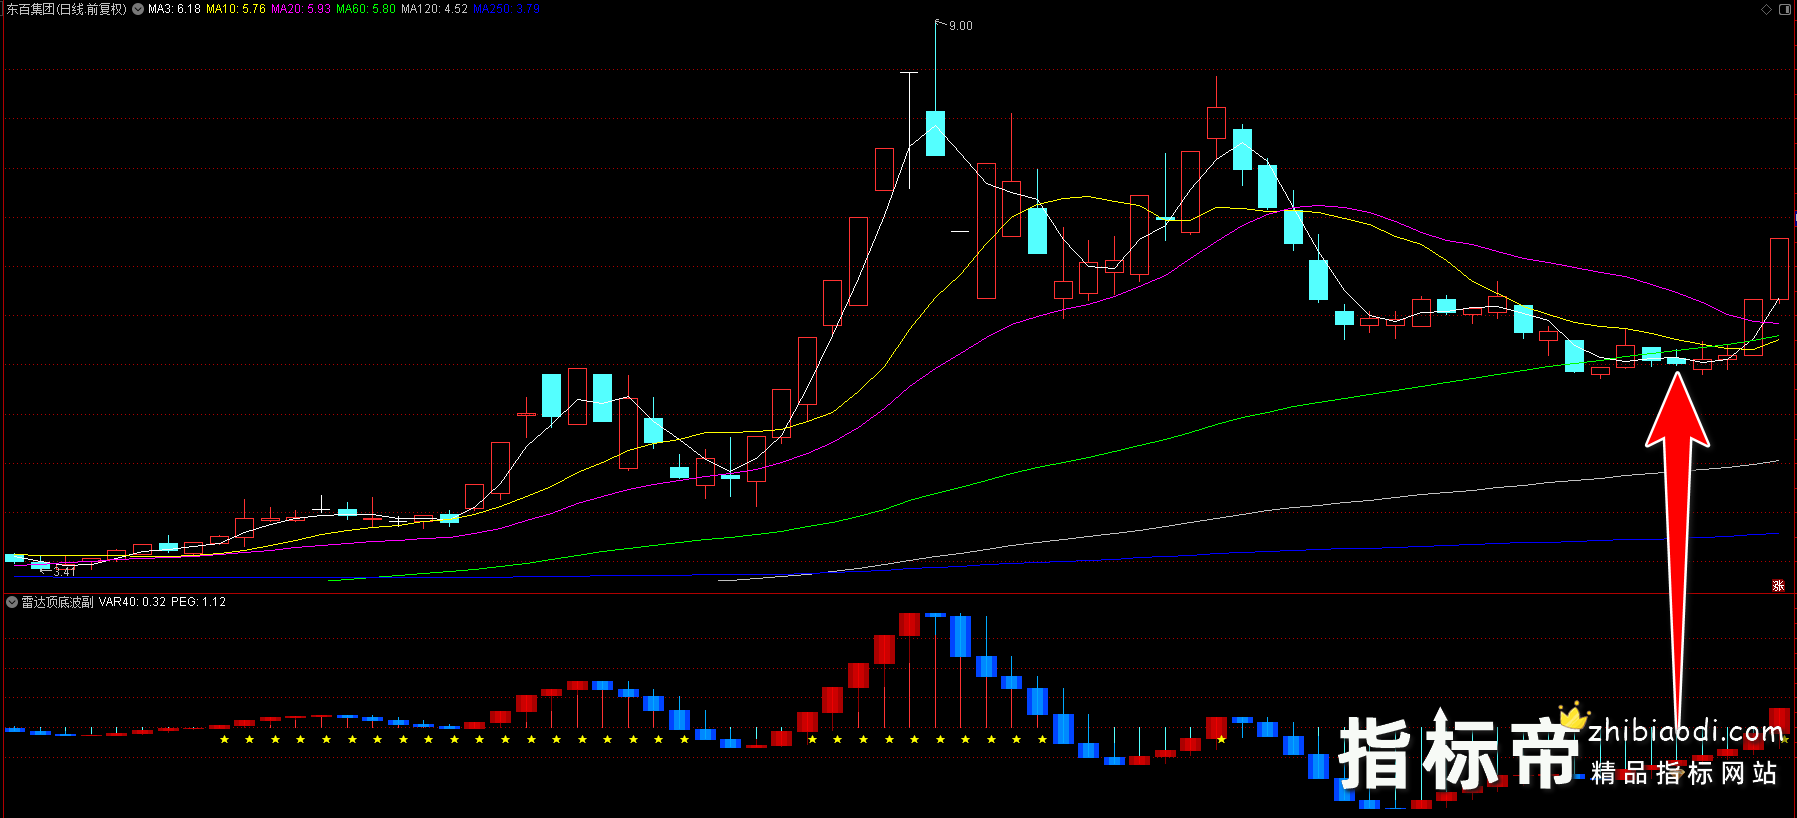Click the diamond icon at top right
This screenshot has height=818, width=1797.
[x=1766, y=9]
